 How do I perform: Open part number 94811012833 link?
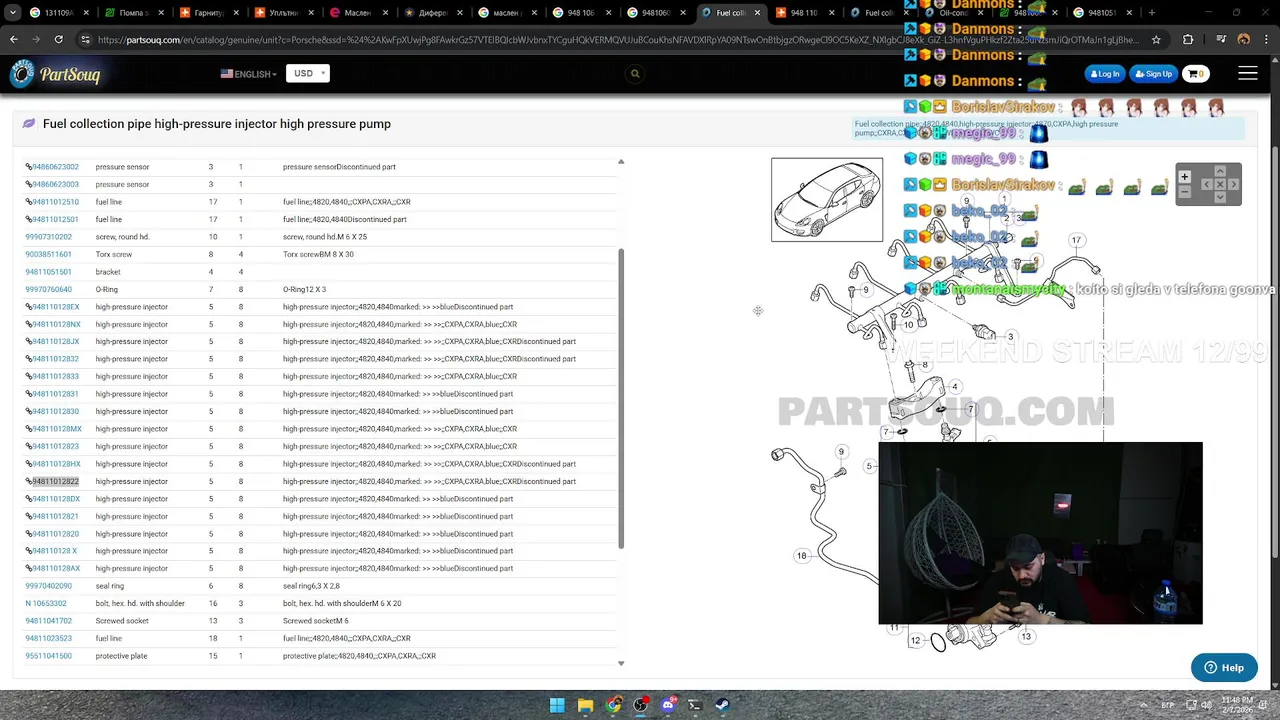55,376
